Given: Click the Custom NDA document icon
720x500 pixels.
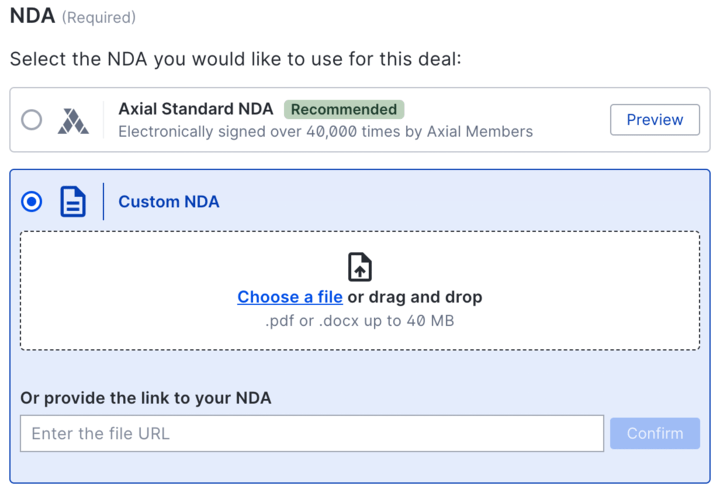Looking at the screenshot, I should [x=73, y=202].
